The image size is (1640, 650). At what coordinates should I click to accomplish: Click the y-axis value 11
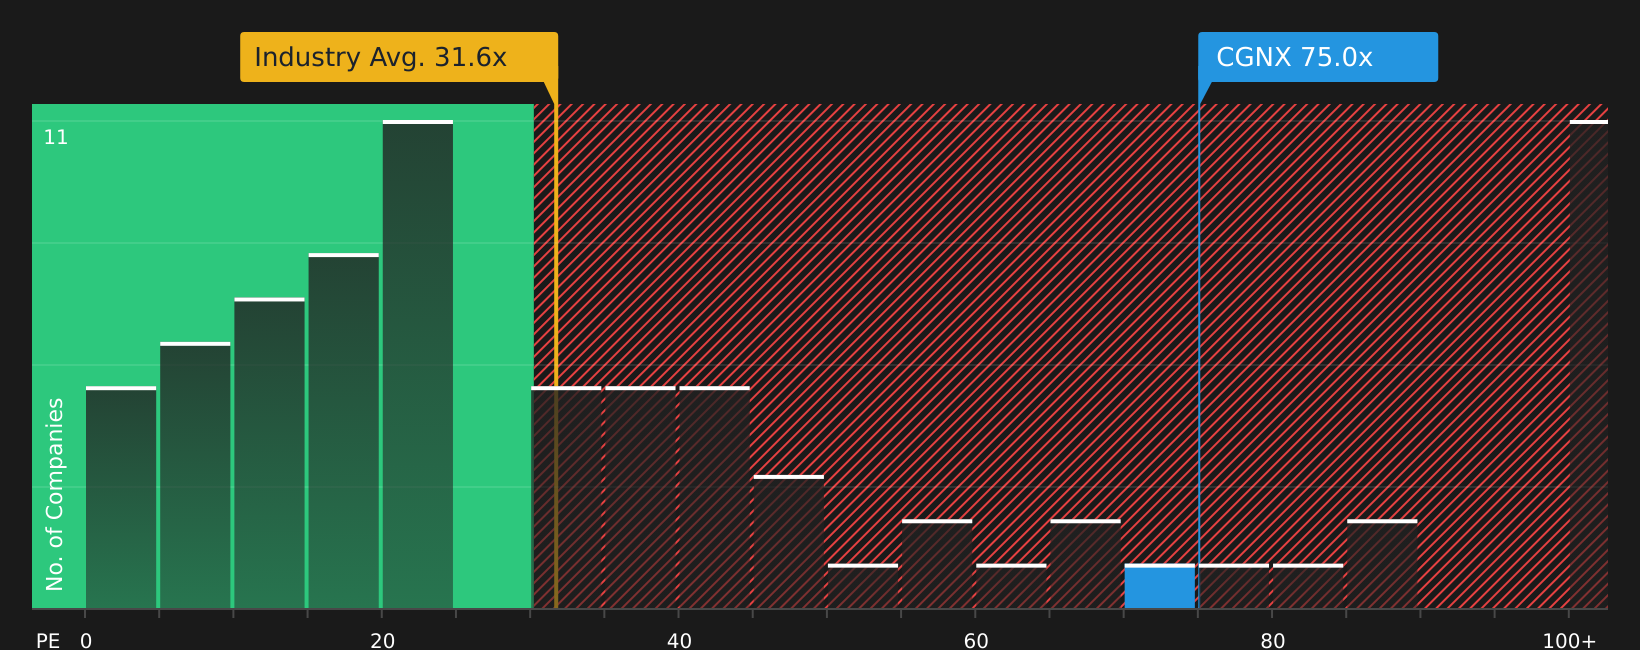pyautogui.click(x=56, y=138)
